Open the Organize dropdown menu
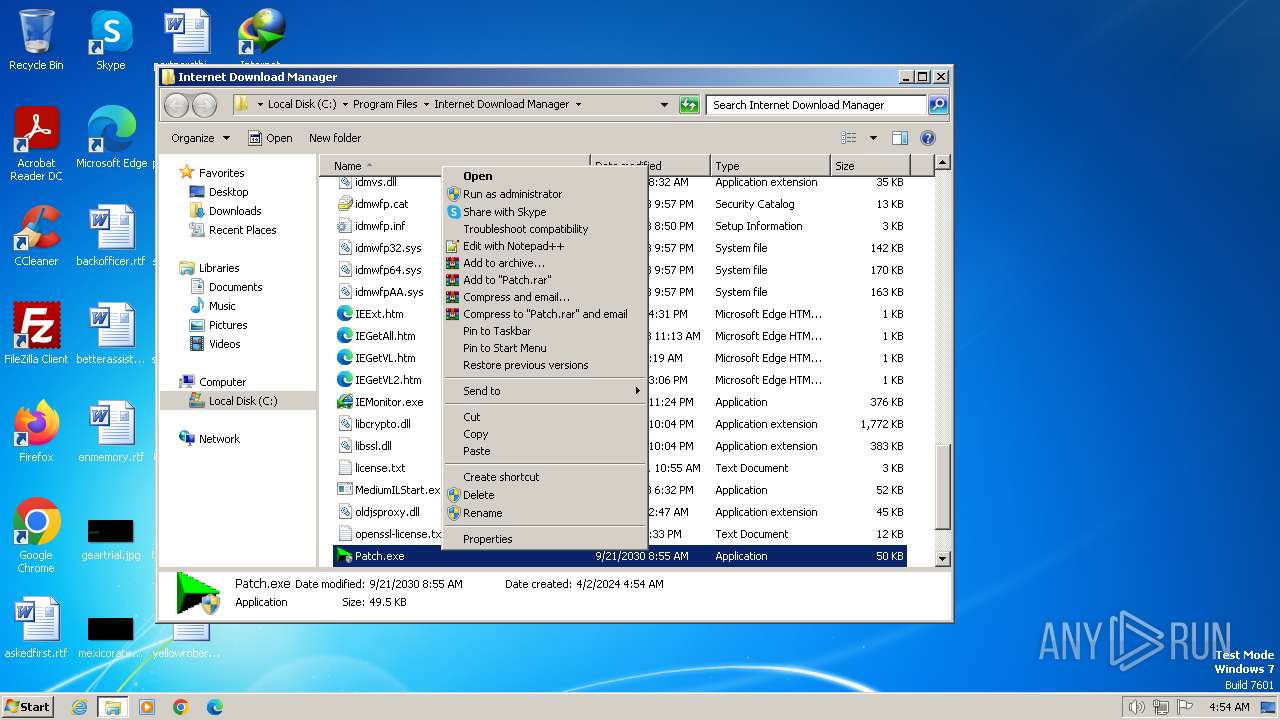Viewport: 1280px width, 720px height. click(200, 138)
